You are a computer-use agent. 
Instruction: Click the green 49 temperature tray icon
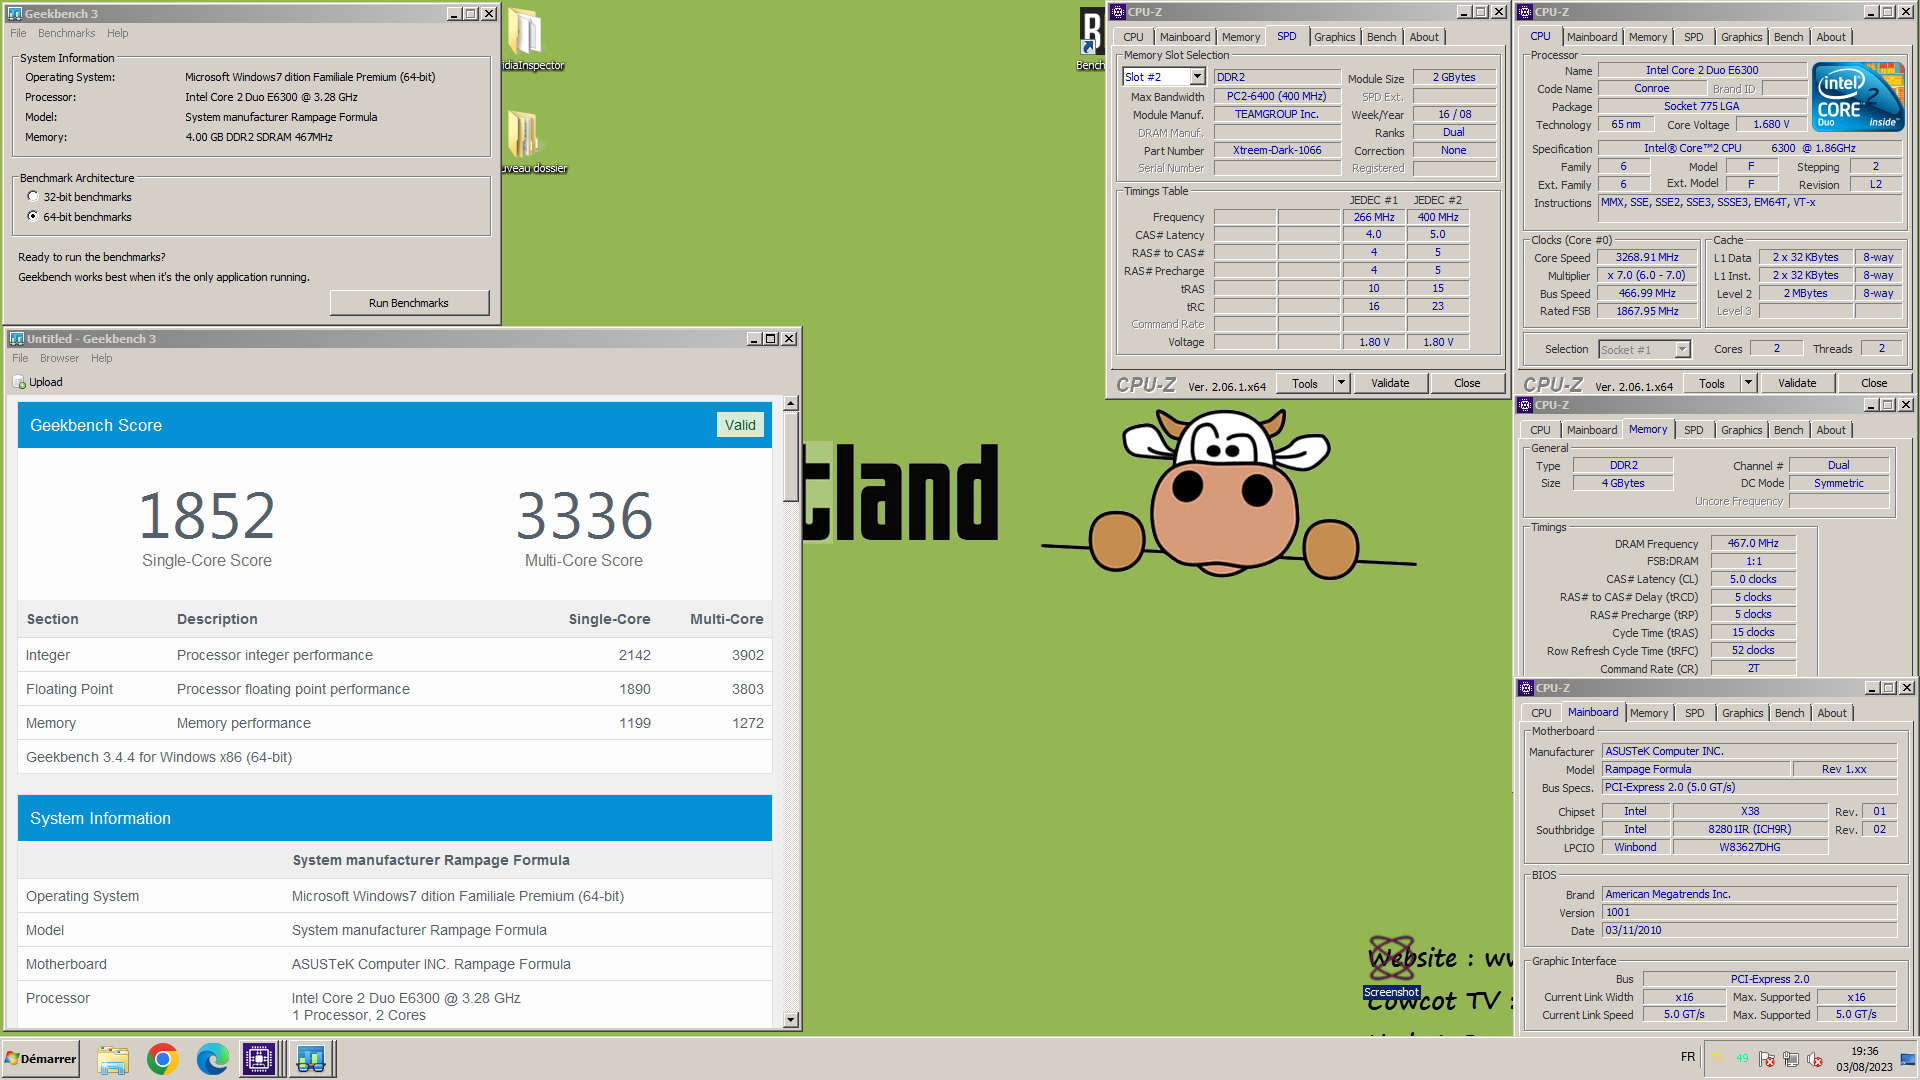pos(1743,1058)
